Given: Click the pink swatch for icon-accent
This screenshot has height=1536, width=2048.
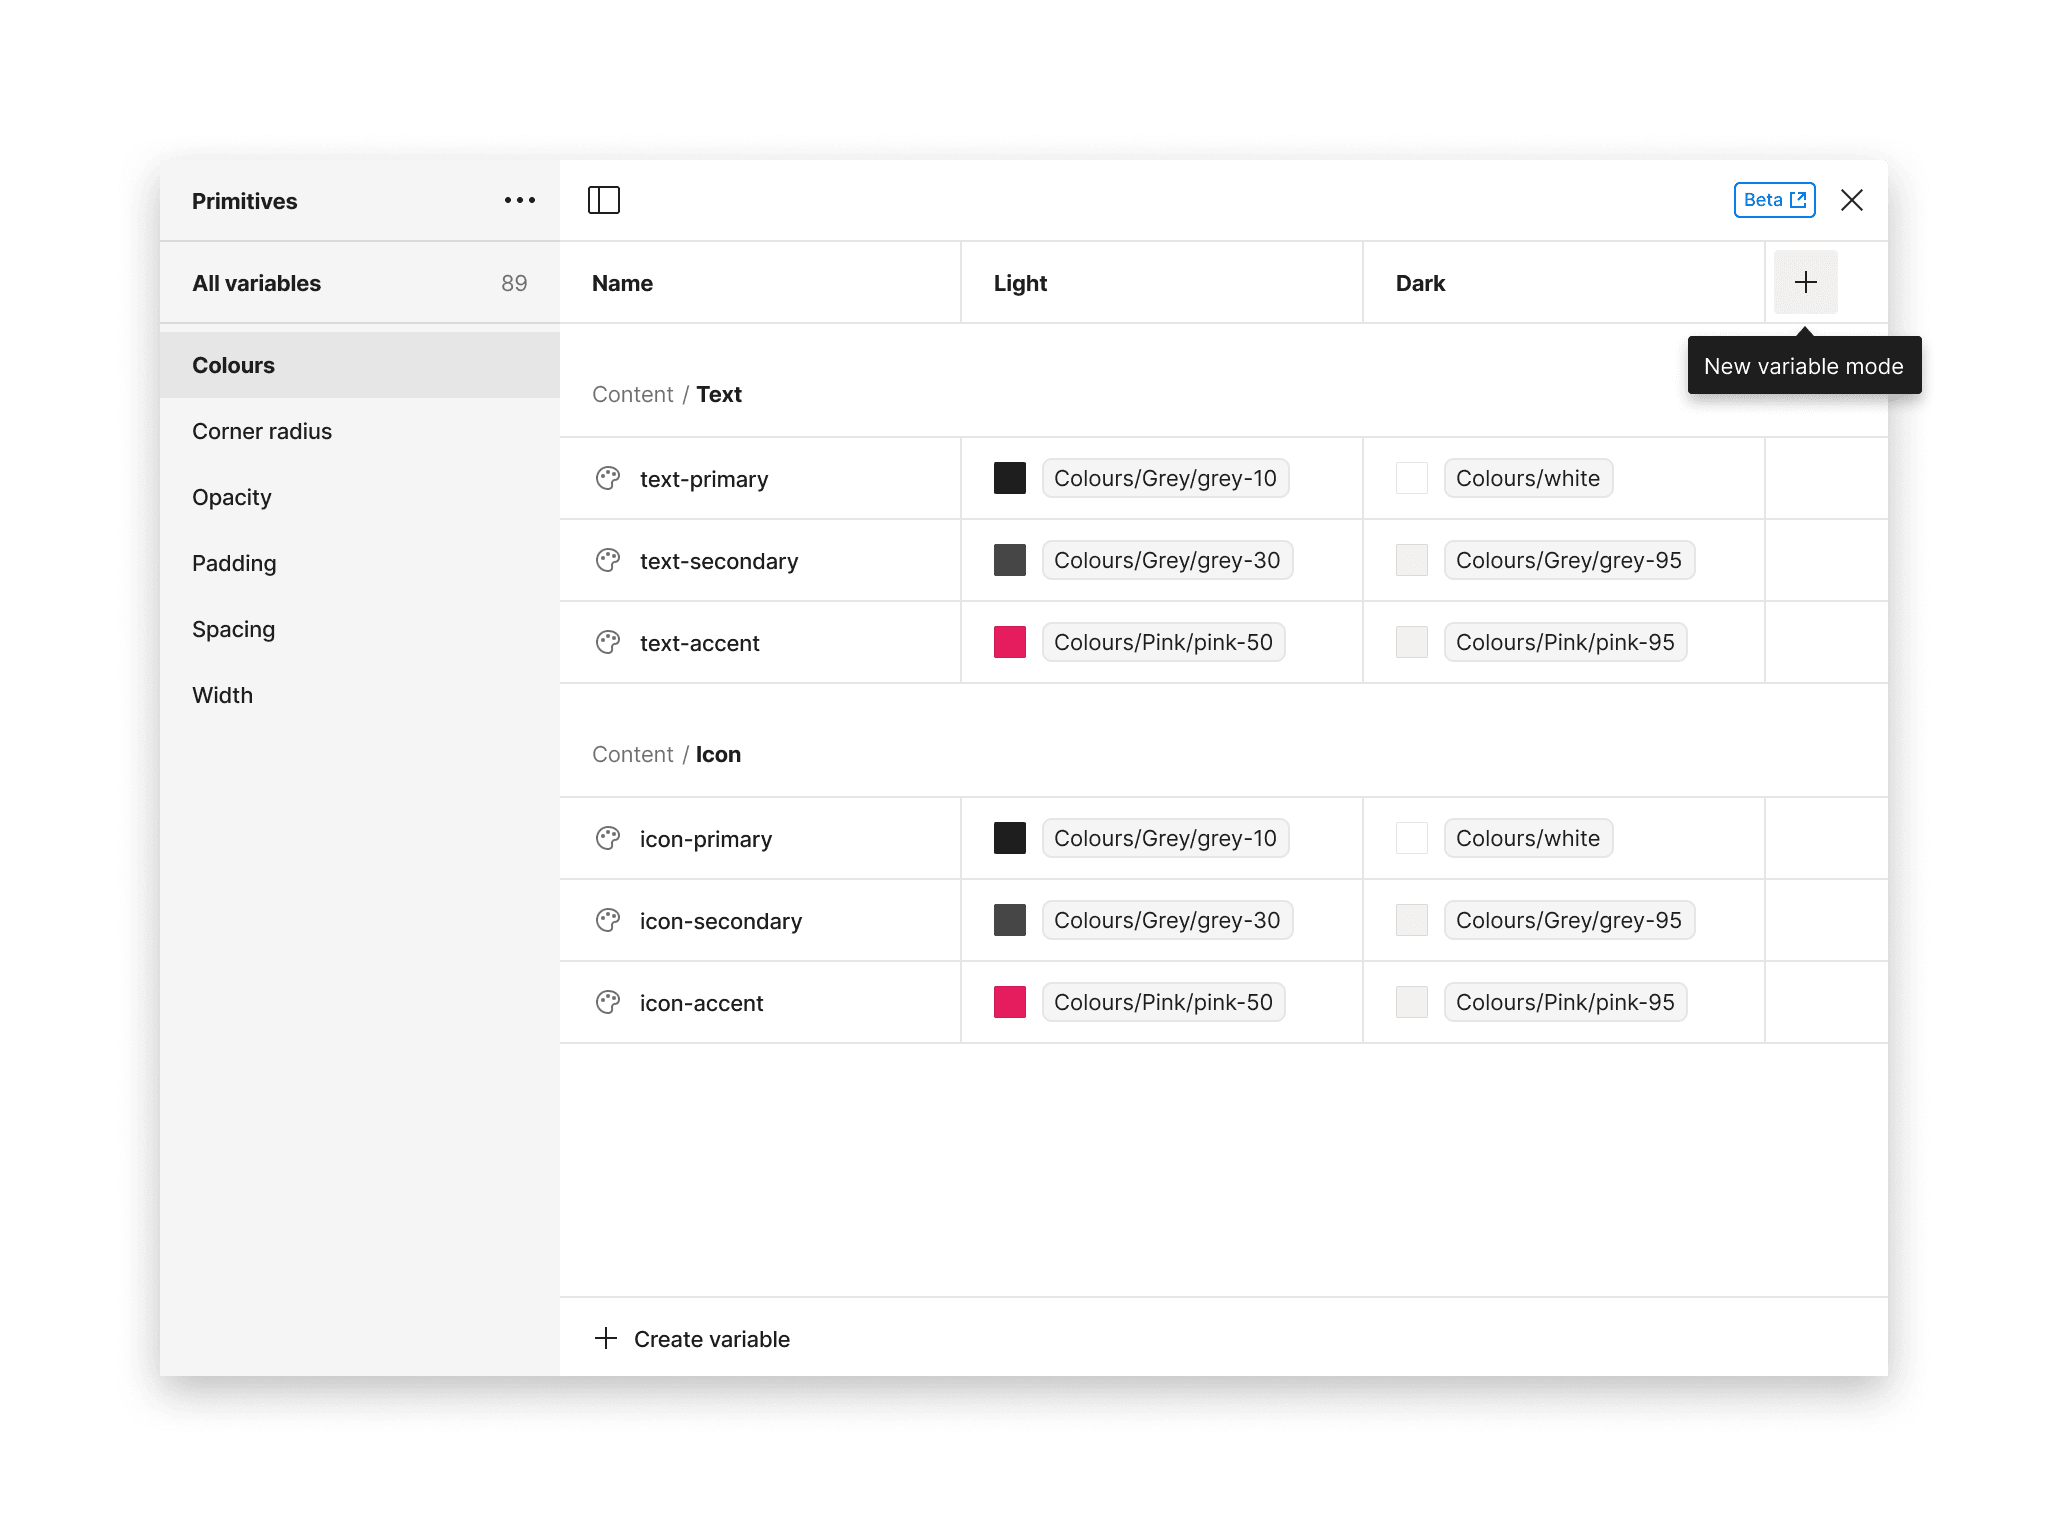Looking at the screenshot, I should point(1010,1002).
